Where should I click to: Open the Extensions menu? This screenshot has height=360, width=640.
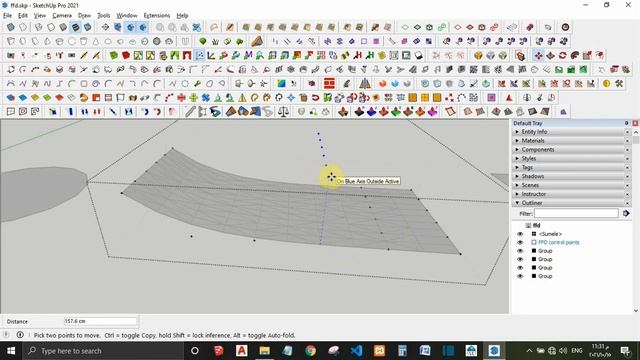click(157, 16)
